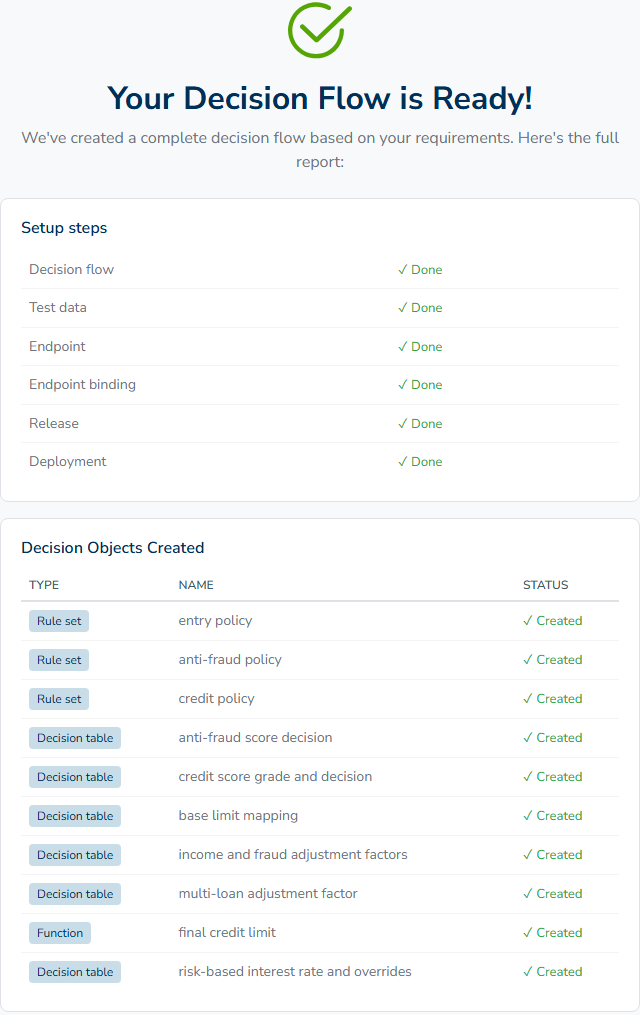This screenshot has width=640, height=1015.
Task: Click the large green success checkmark icon
Action: pos(320,30)
